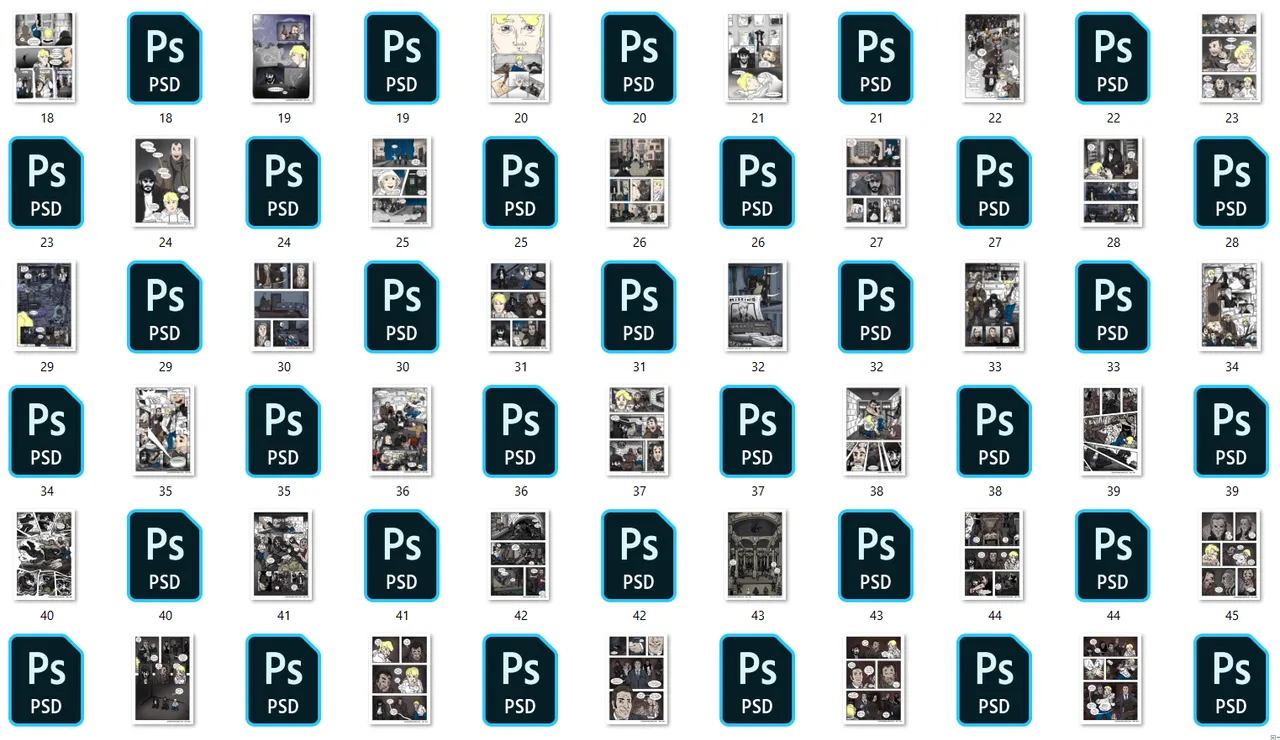Select the PSD file icon named 34
Viewport: 1280px width, 740px height.
point(46,432)
